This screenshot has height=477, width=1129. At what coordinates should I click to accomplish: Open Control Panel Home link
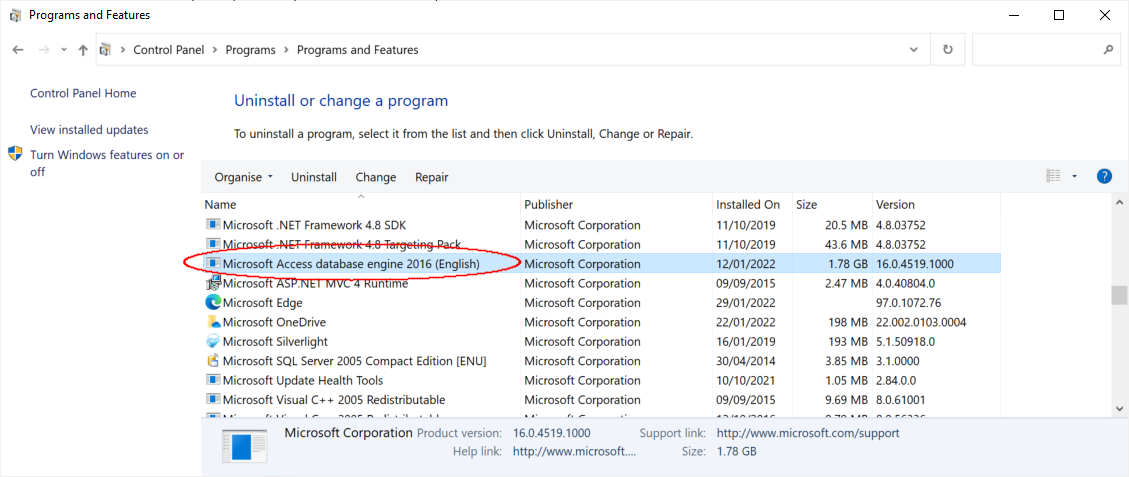[83, 93]
